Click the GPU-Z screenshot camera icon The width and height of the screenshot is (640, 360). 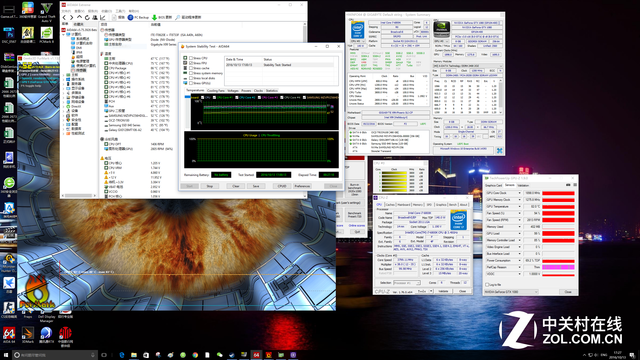click(568, 185)
